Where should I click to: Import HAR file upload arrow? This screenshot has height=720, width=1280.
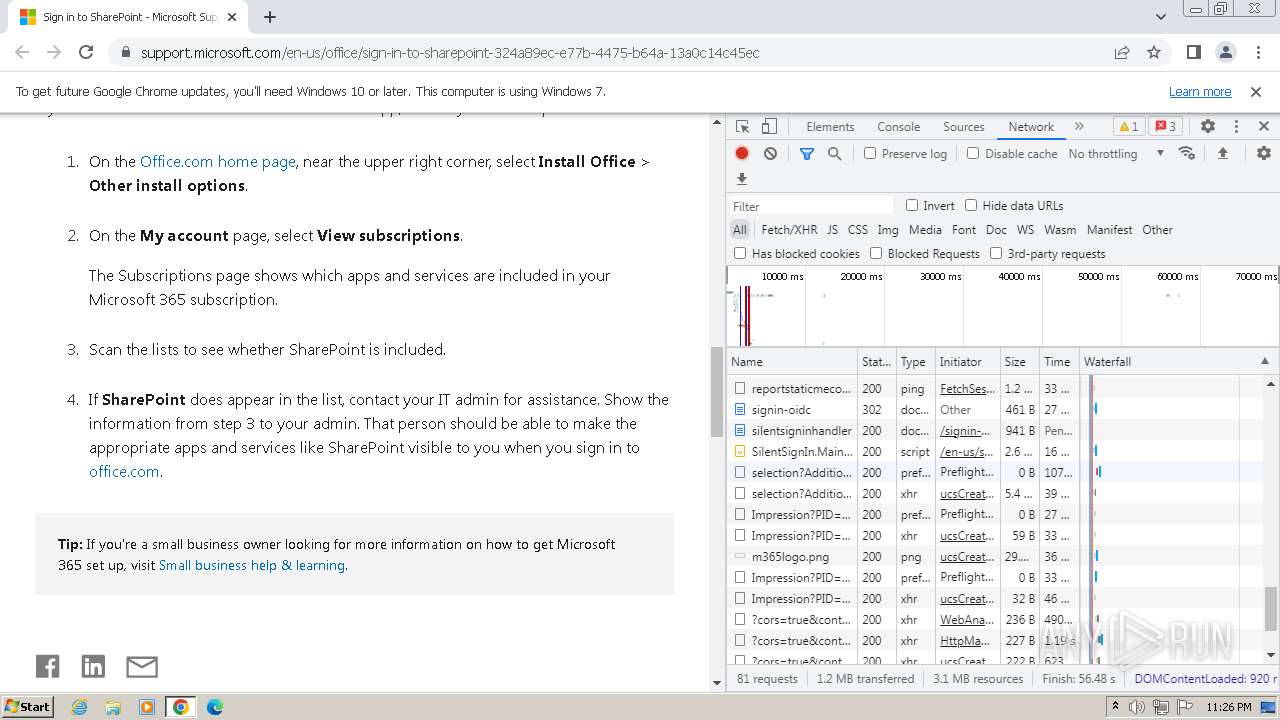point(1222,153)
